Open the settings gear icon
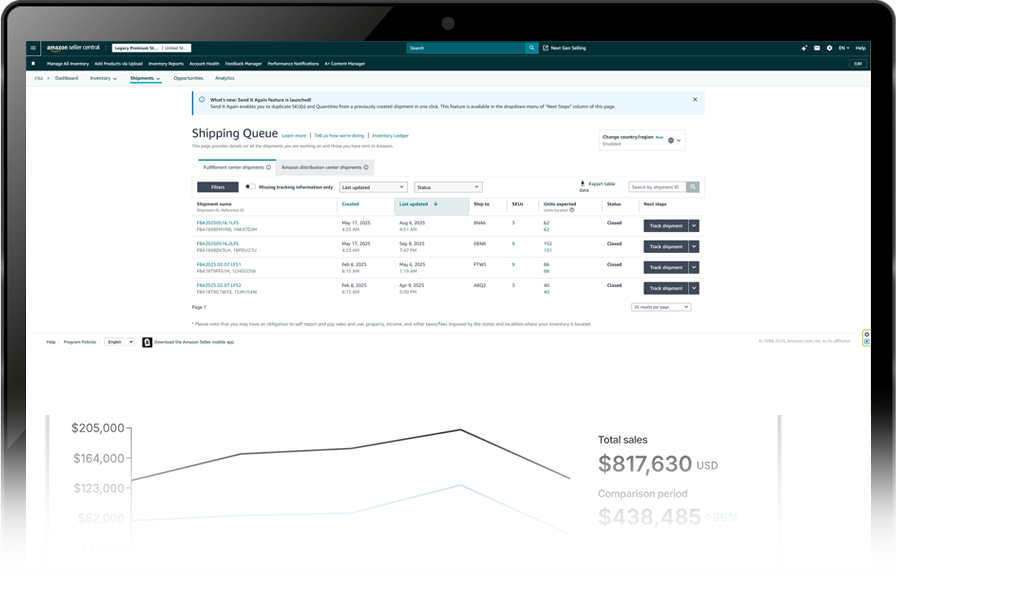The width and height of the screenshot is (1024, 596). 829,47
